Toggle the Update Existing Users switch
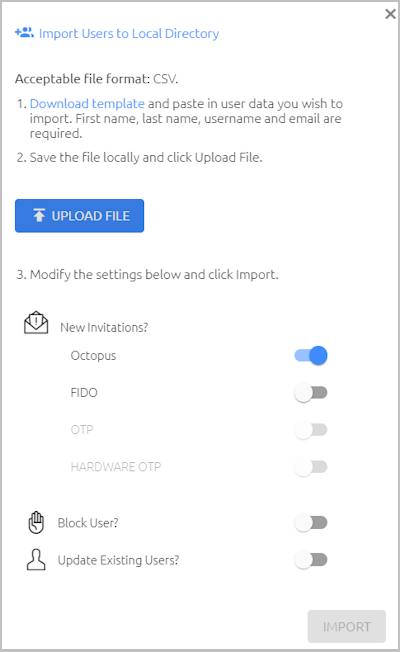The image size is (400, 652). pos(311,560)
